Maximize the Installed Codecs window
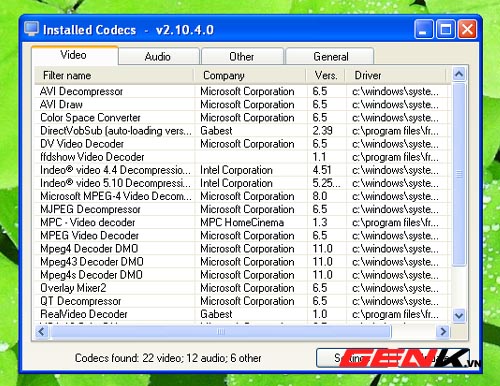Screen dimensions: 500x386 pyautogui.click(x=446, y=29)
